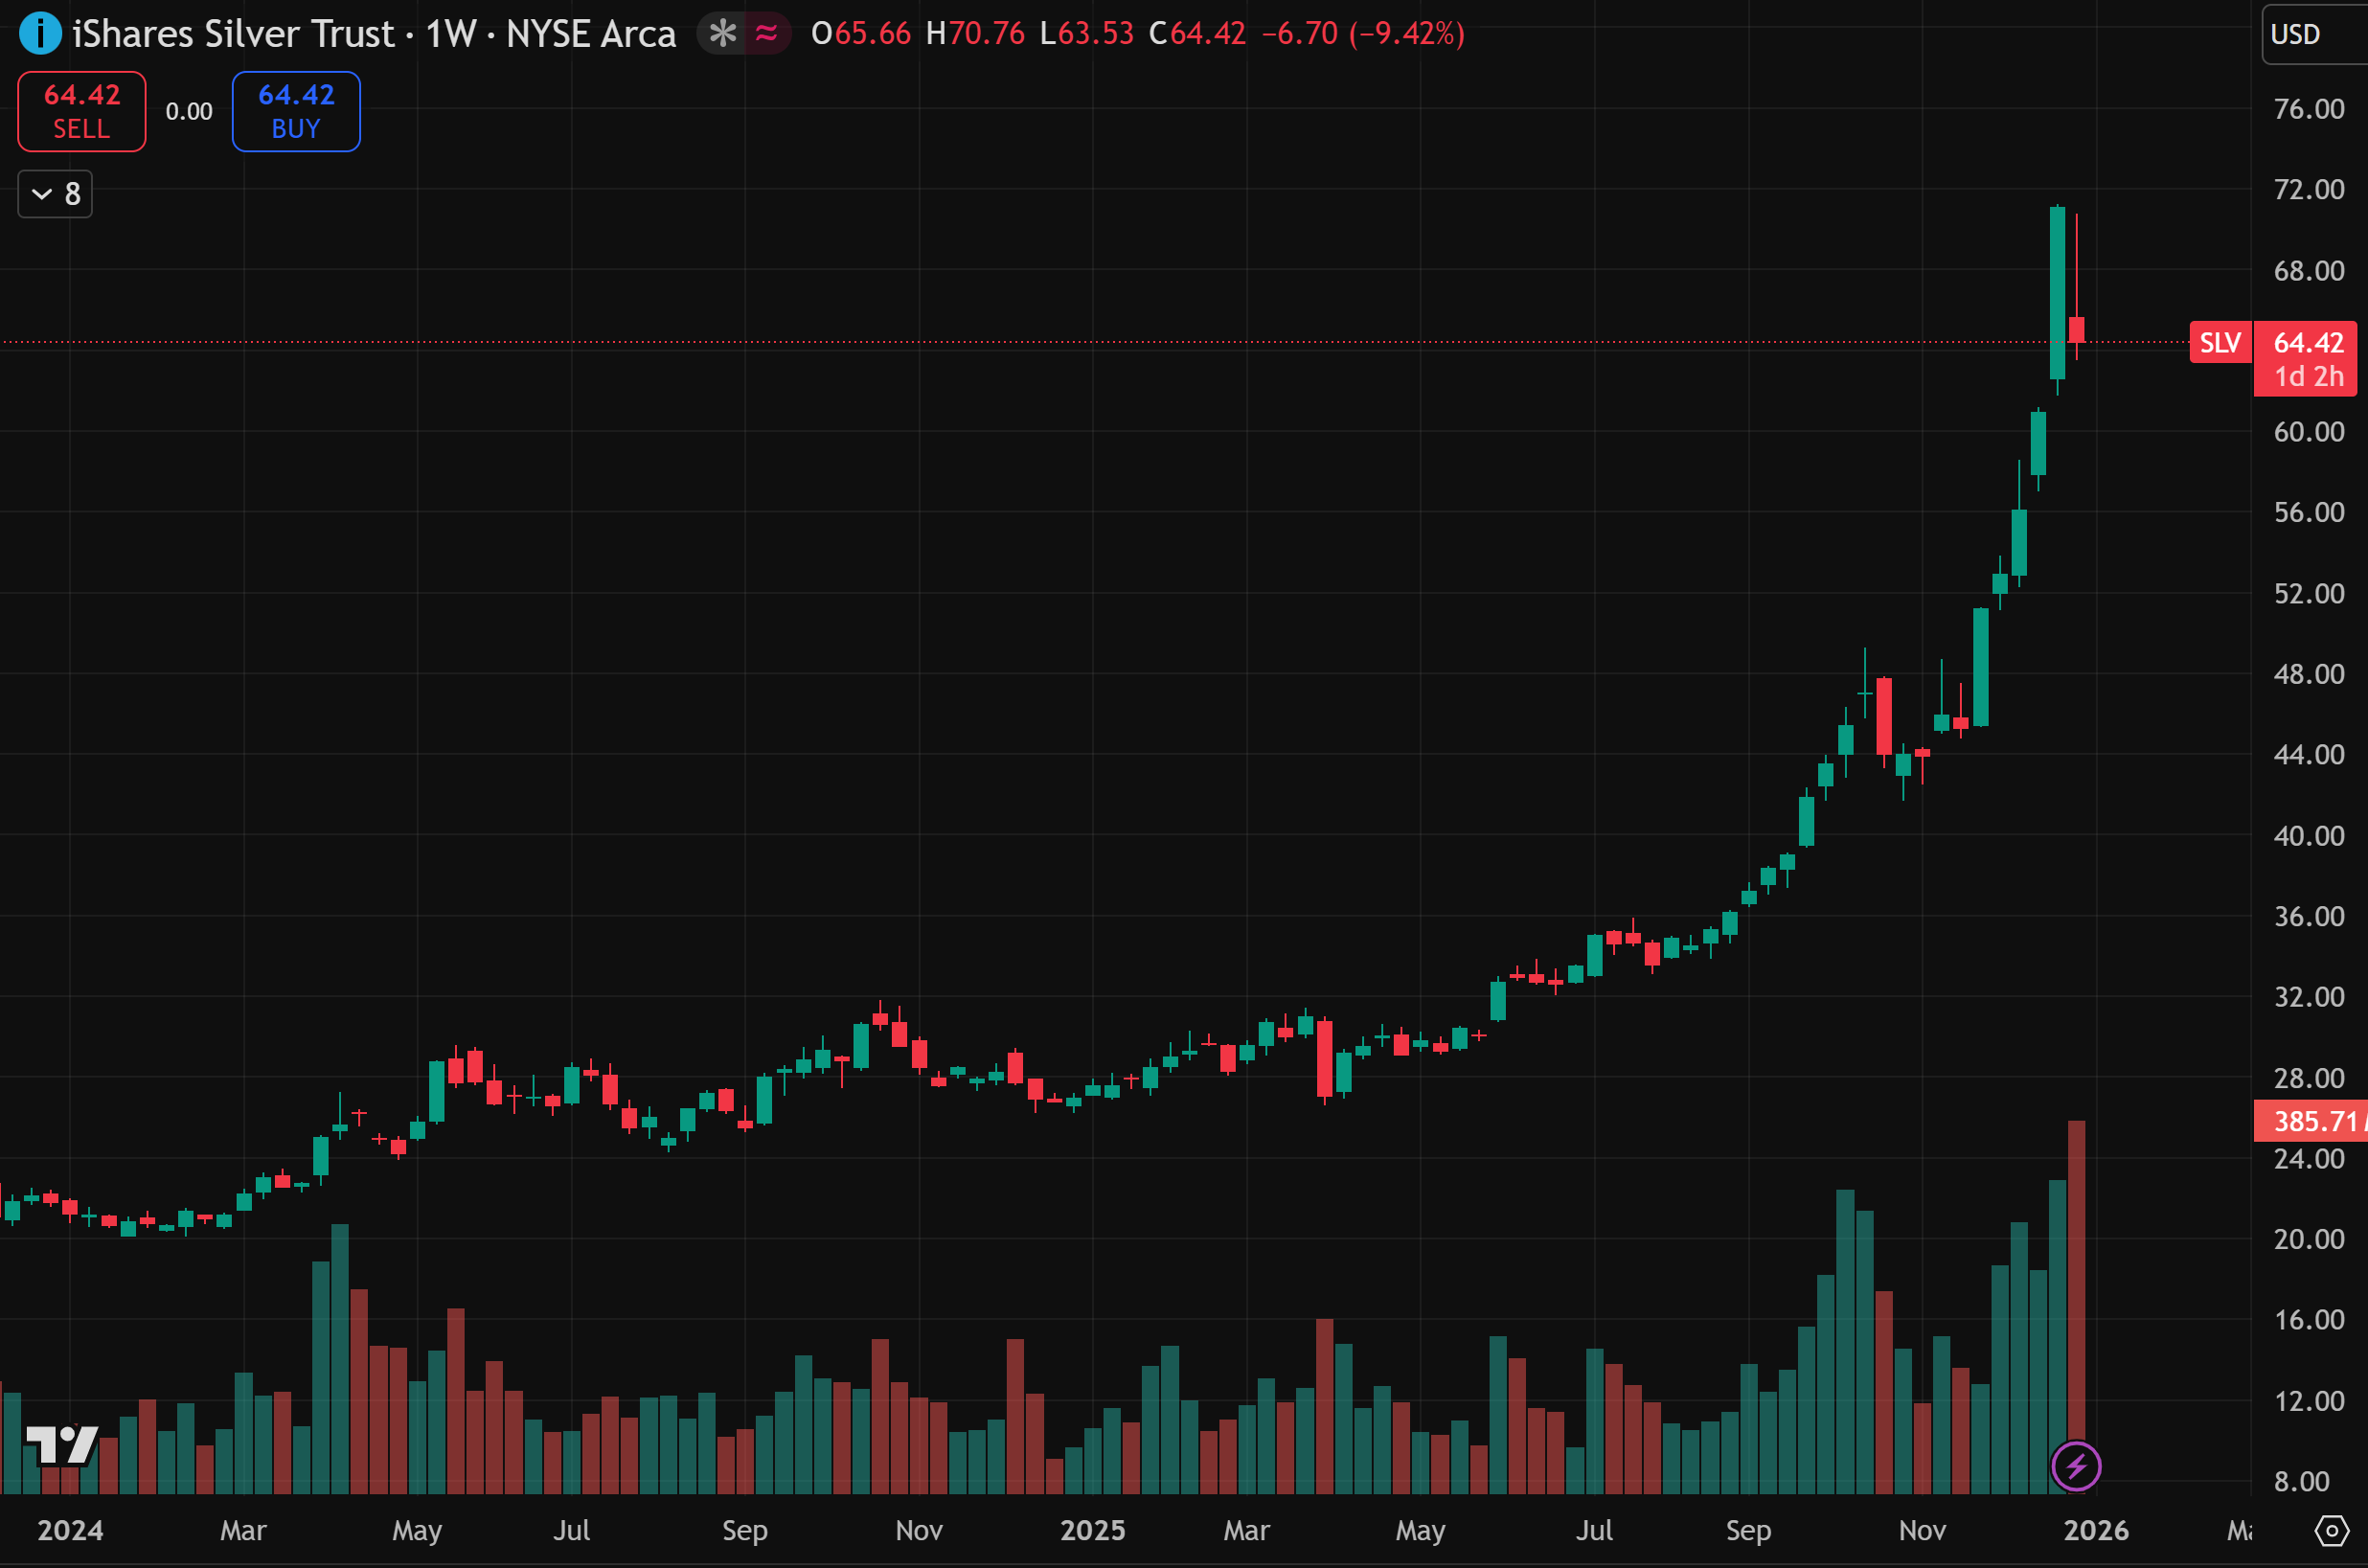Screen dimensions: 2368x1568
Task: Click the 2025 label on time axis
Action: tap(1092, 1530)
